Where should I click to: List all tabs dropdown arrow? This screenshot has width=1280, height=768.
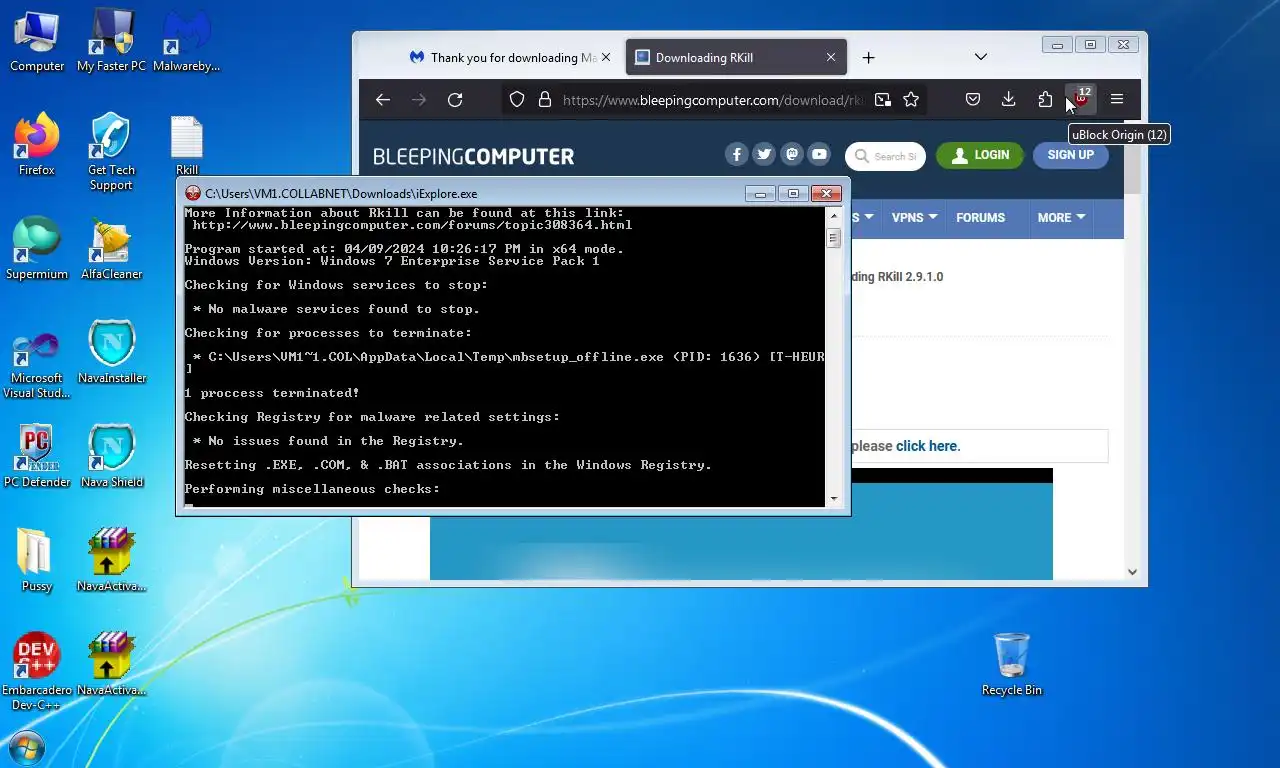click(x=981, y=57)
